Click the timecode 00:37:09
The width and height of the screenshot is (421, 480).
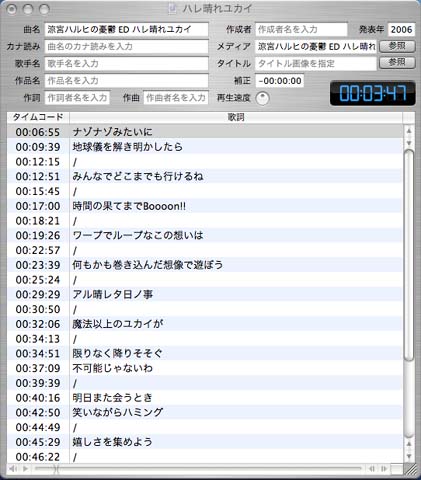tap(38, 368)
